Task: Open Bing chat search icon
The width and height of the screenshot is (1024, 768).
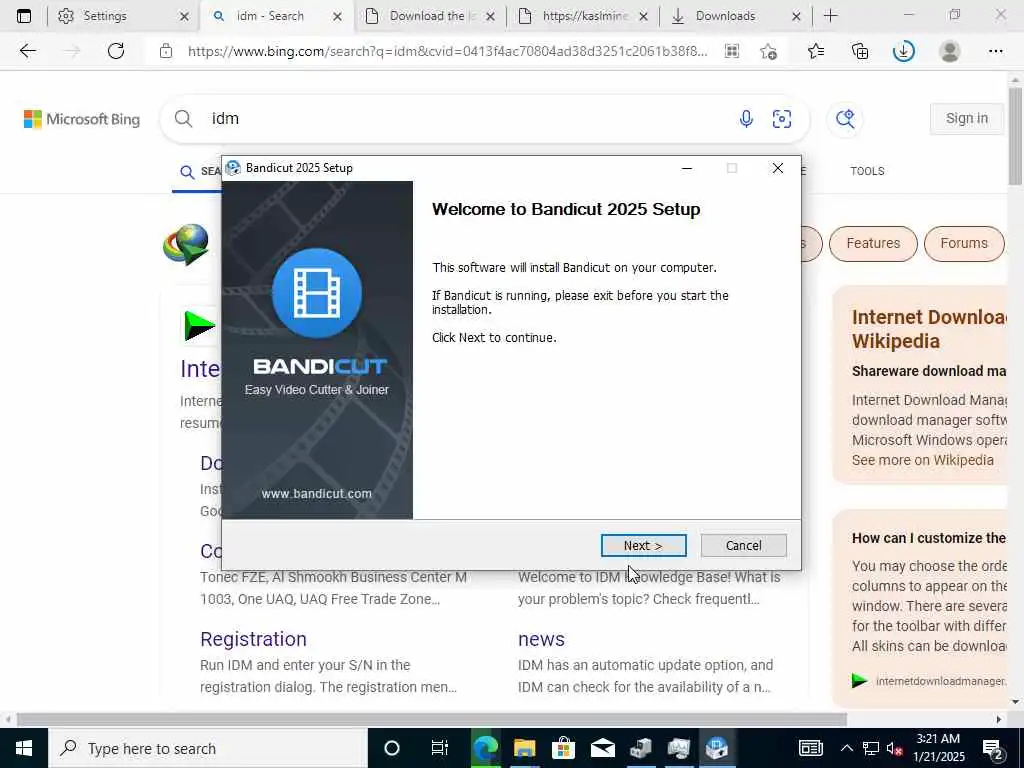Action: click(x=845, y=119)
